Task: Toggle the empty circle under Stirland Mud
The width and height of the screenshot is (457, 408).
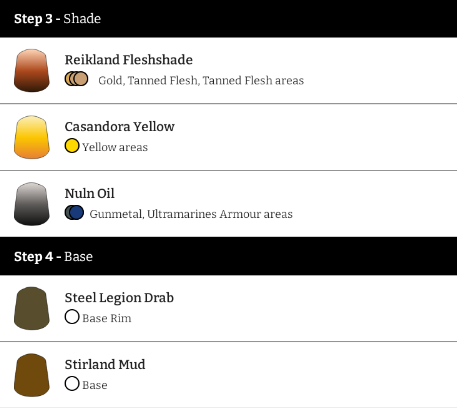Action: (72, 383)
